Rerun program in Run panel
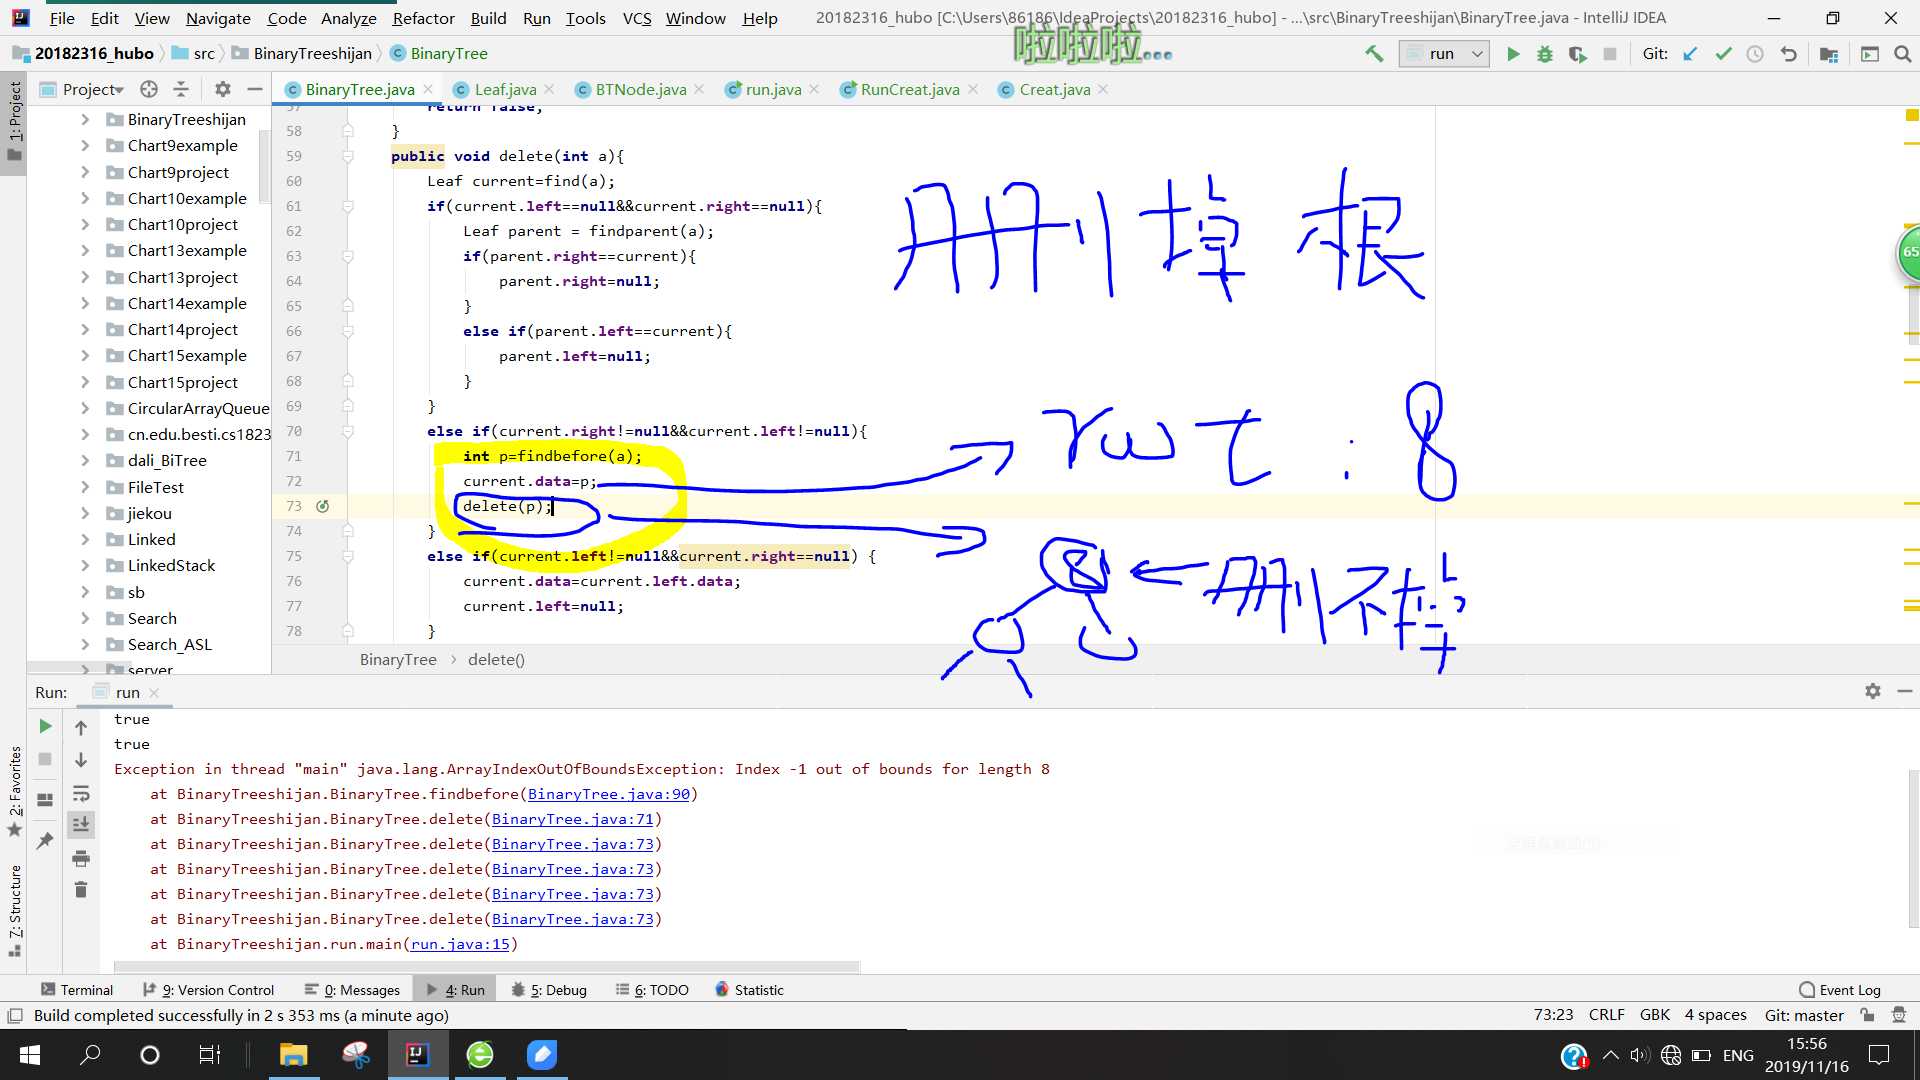1920x1080 pixels. (x=45, y=726)
